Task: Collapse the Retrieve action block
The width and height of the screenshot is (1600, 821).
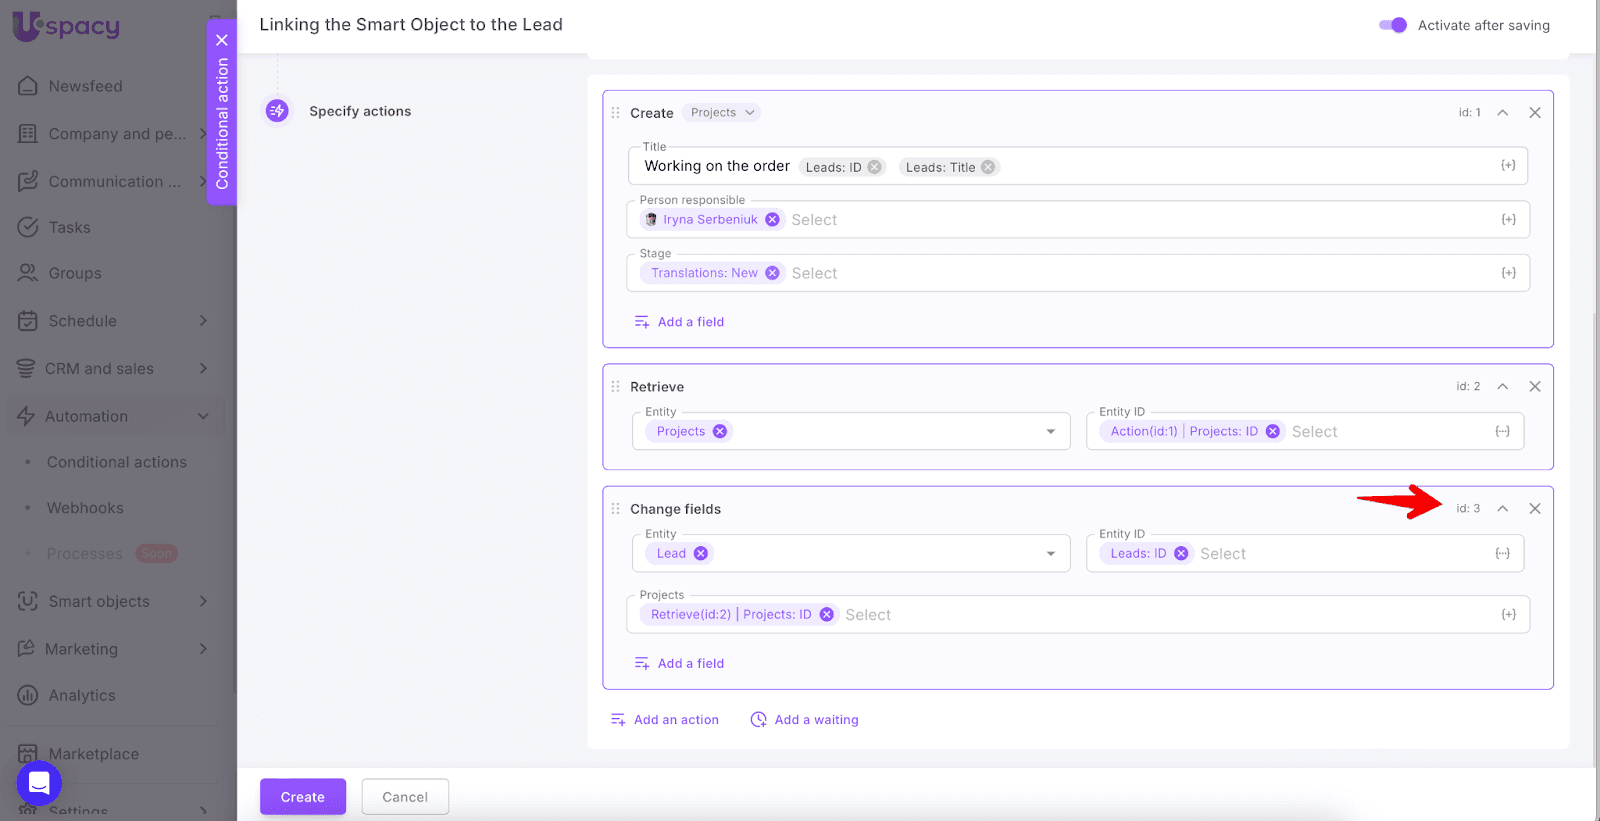Action: click(1502, 387)
